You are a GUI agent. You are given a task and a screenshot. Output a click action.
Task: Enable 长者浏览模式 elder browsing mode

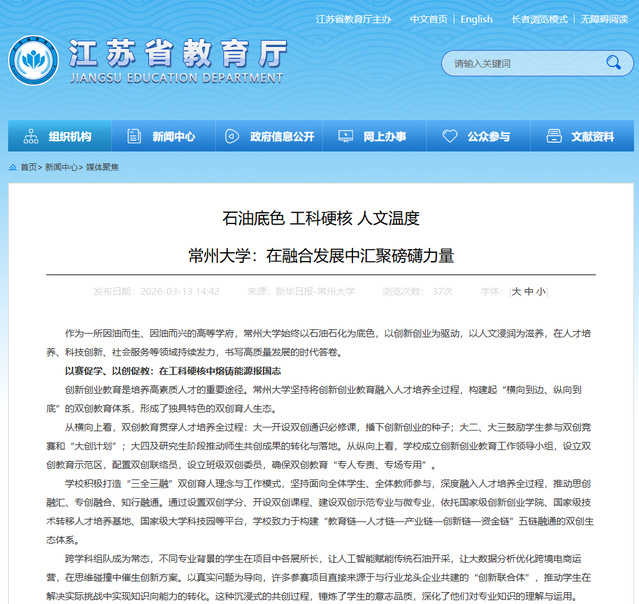tap(539, 19)
